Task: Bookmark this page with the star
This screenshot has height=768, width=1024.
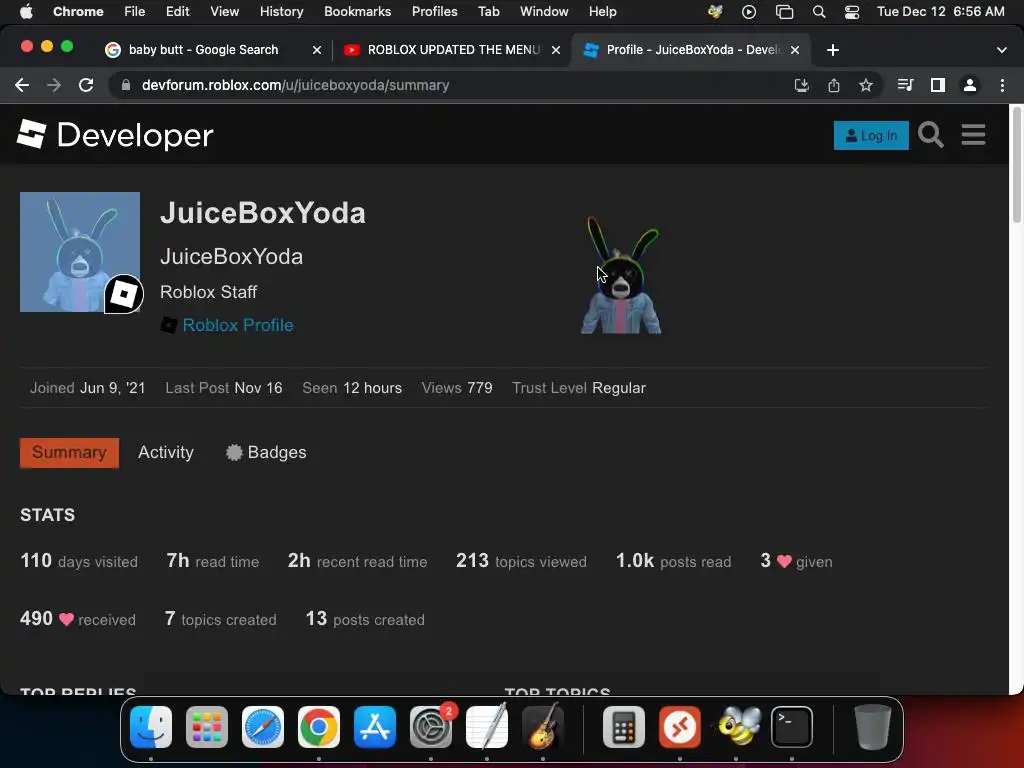Action: [866, 85]
